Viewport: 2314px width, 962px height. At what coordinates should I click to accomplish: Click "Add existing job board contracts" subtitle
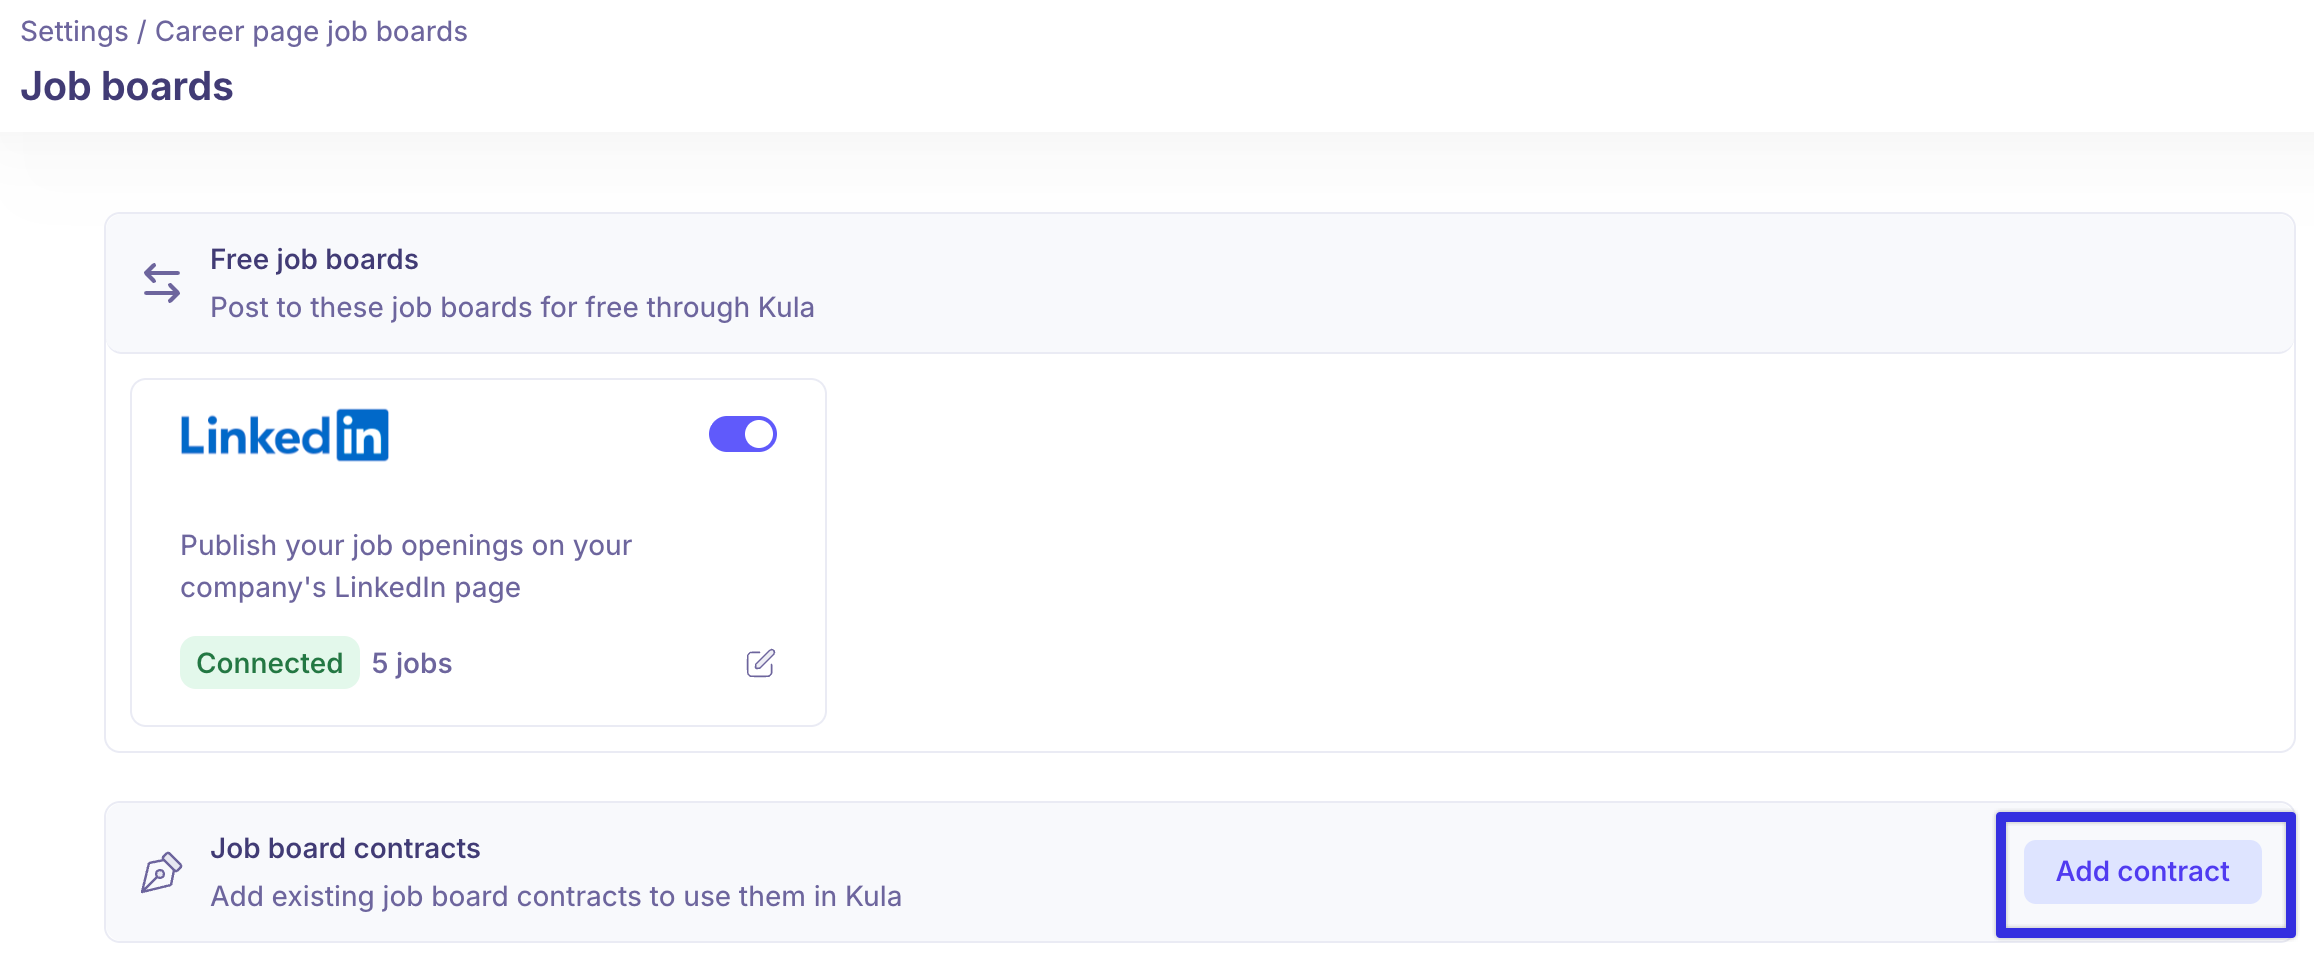(x=555, y=896)
